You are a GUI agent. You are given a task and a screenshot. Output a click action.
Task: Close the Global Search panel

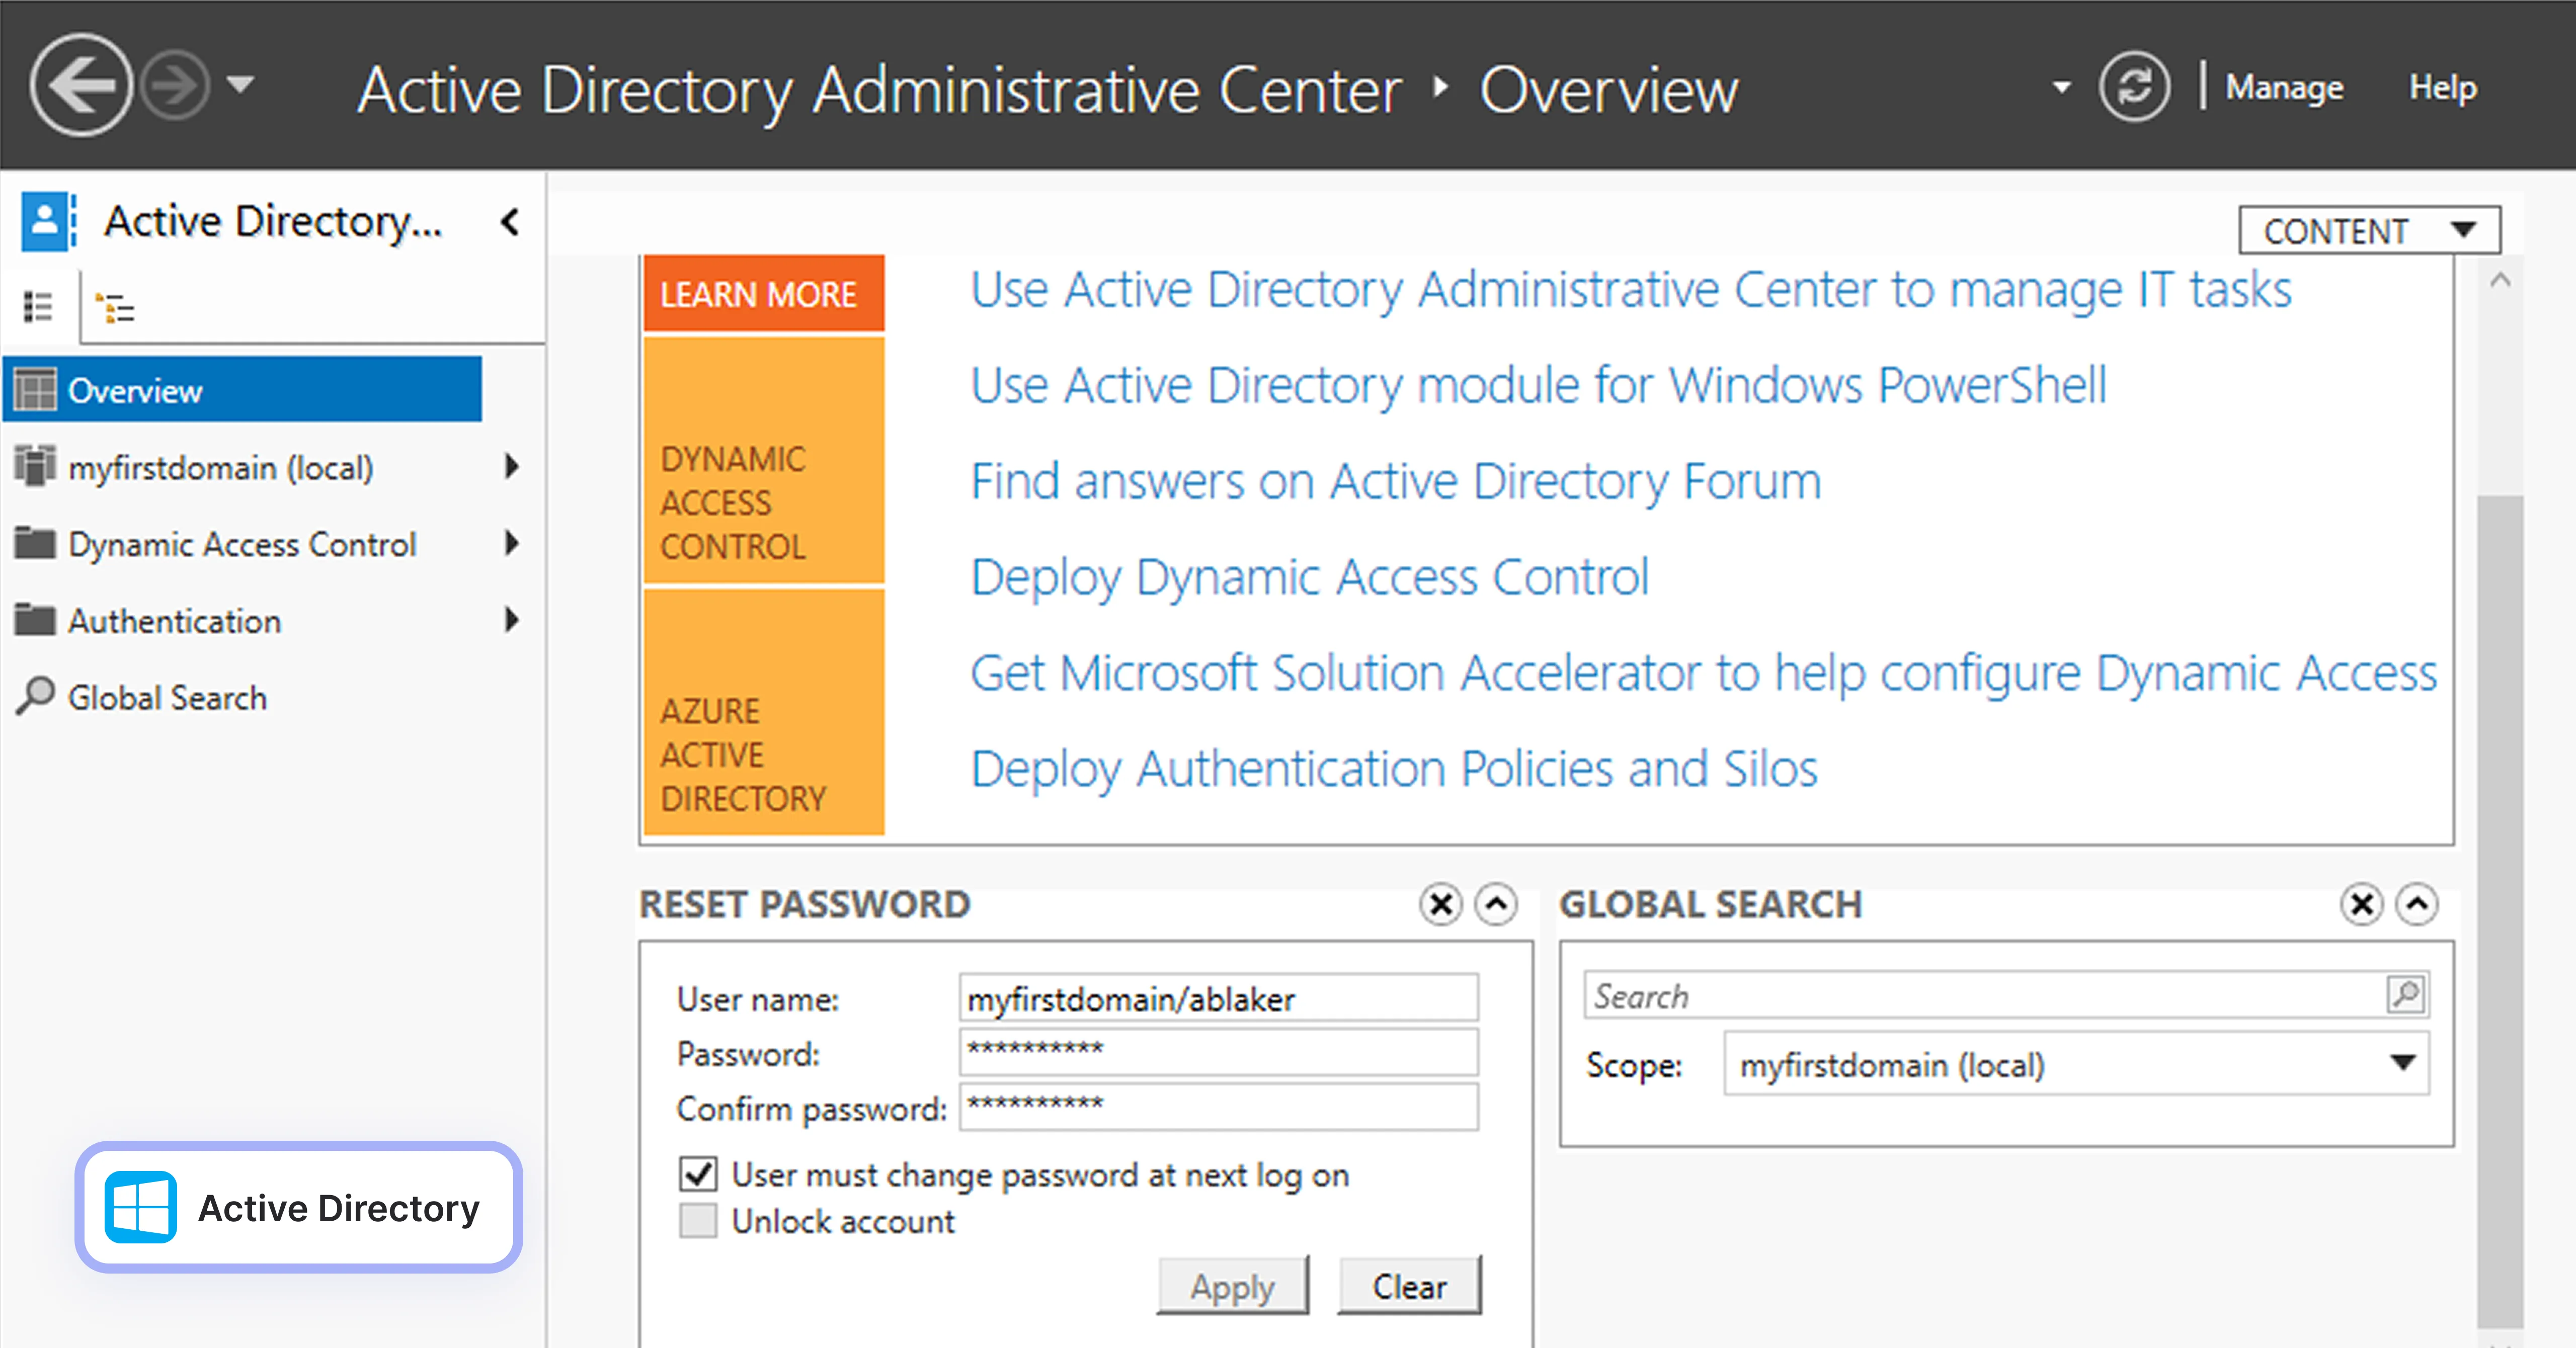click(2361, 905)
